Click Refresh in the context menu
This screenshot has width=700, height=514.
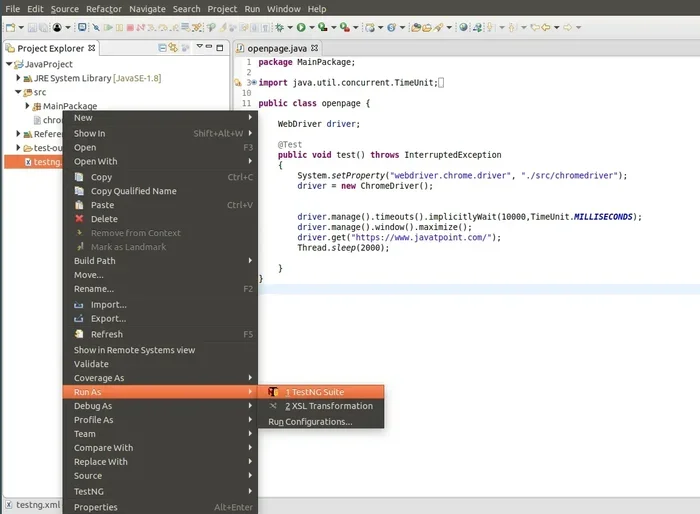pyautogui.click(x=160, y=334)
